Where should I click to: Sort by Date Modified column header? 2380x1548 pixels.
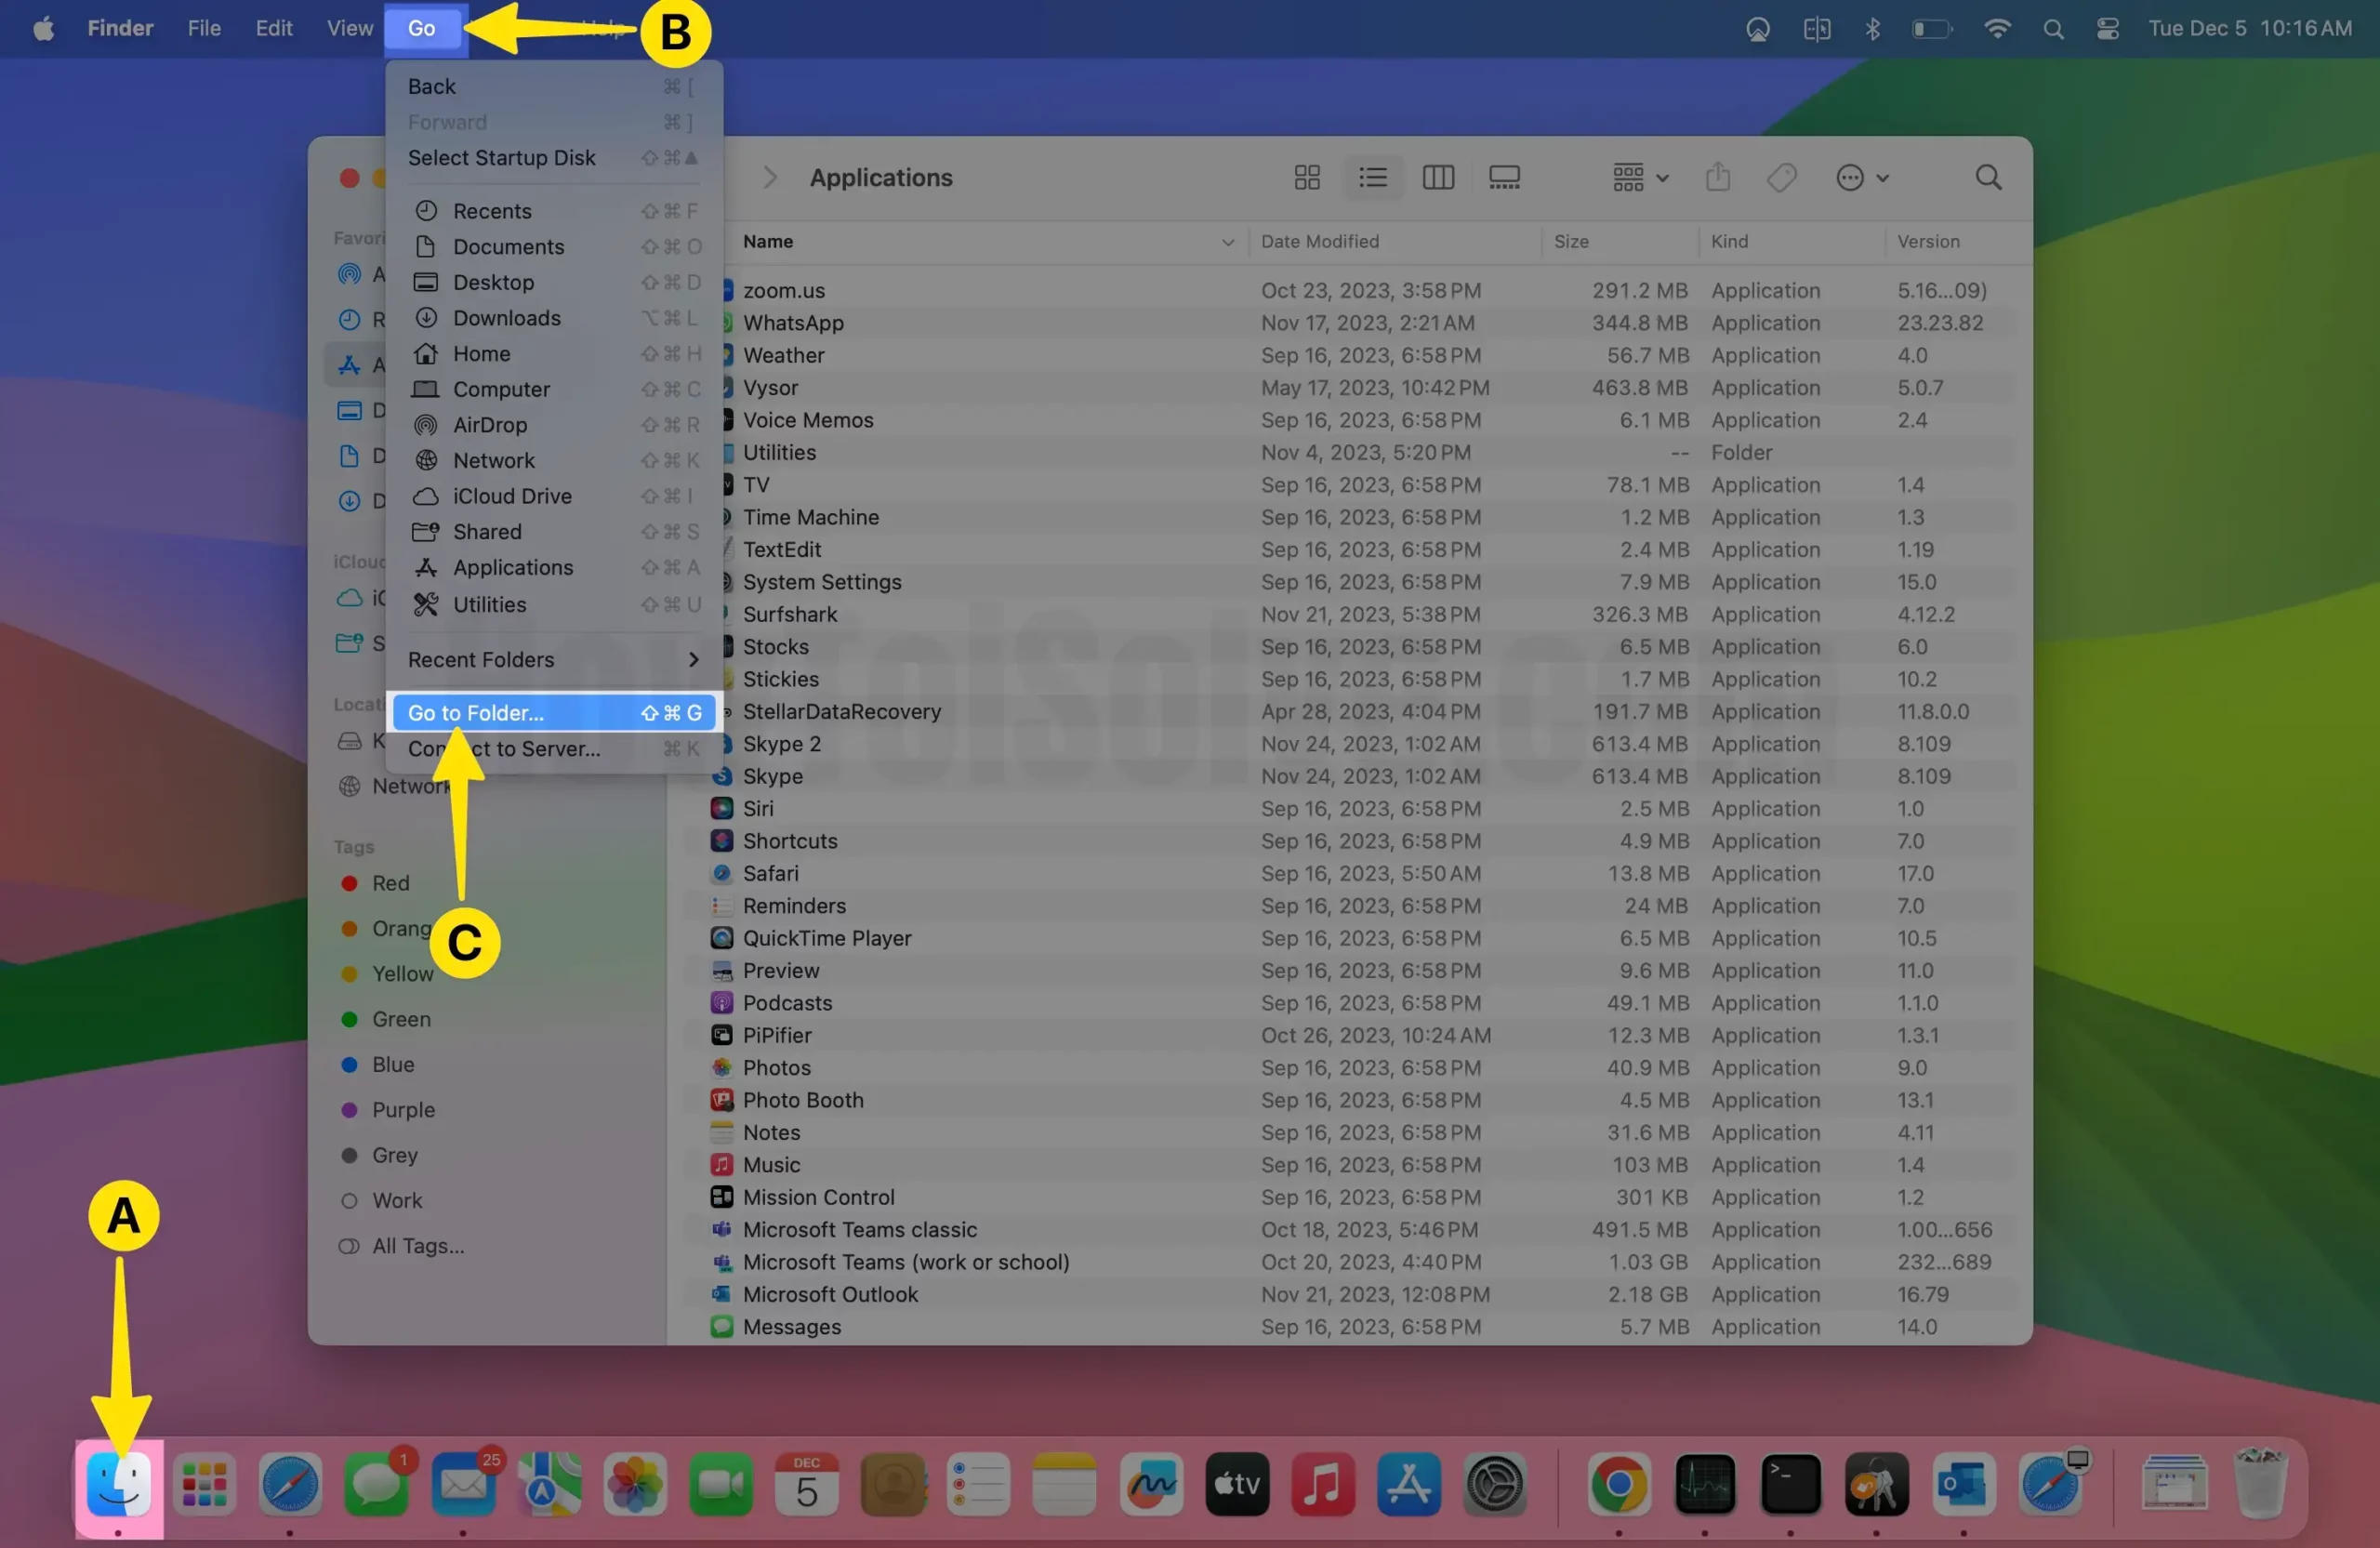coord(1319,242)
